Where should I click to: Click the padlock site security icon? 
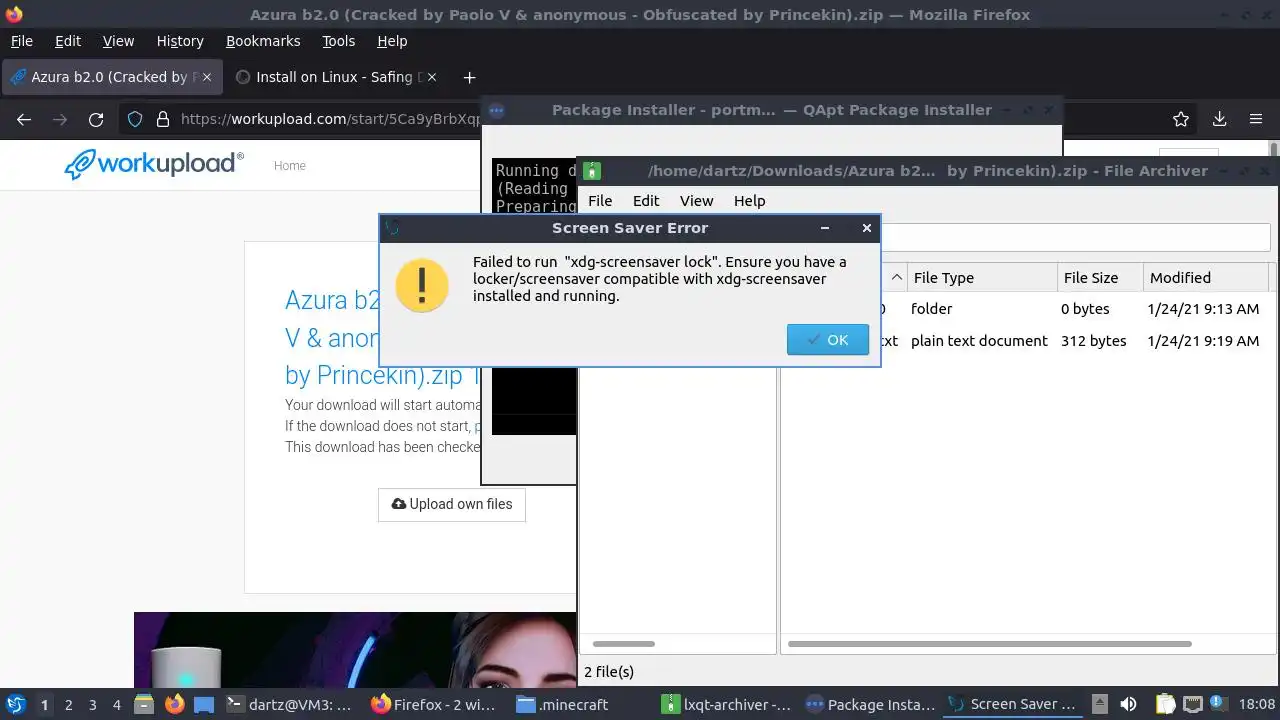click(163, 119)
